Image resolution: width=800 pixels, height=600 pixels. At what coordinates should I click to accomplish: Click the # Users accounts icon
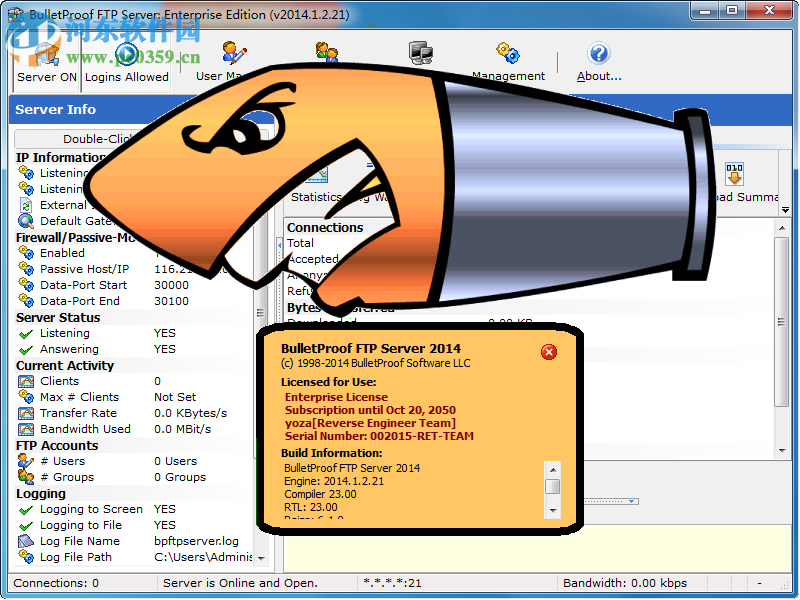click(25, 461)
